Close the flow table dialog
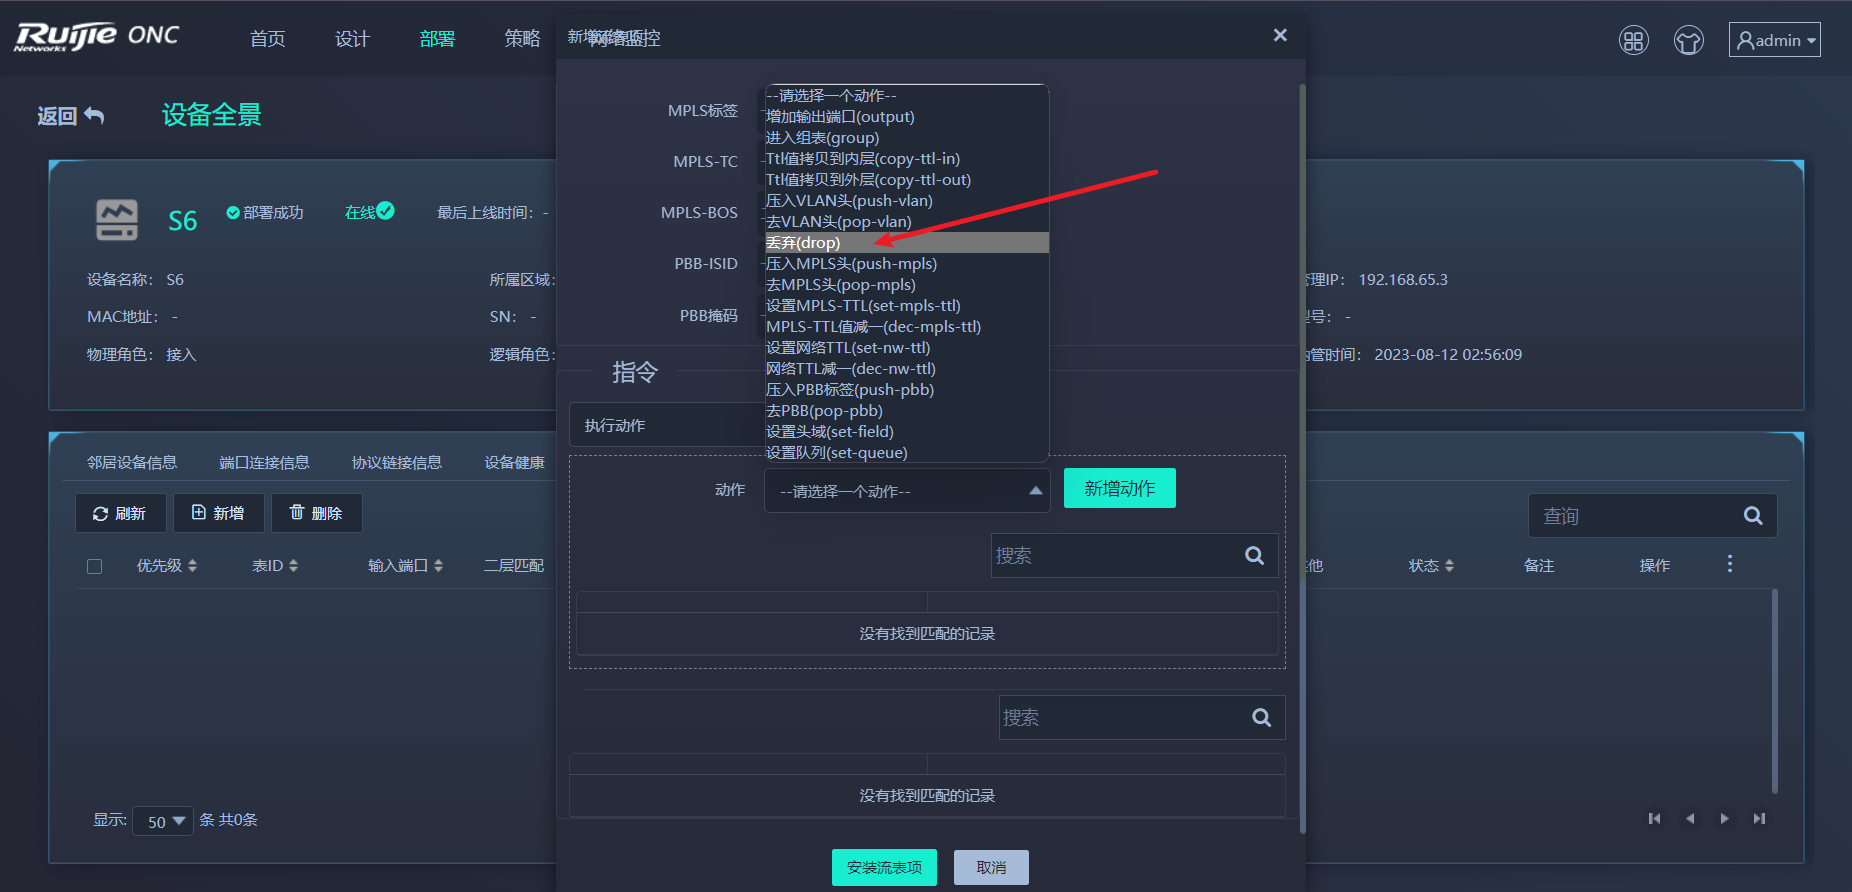Viewport: 1852px width, 892px height. 1280,35
